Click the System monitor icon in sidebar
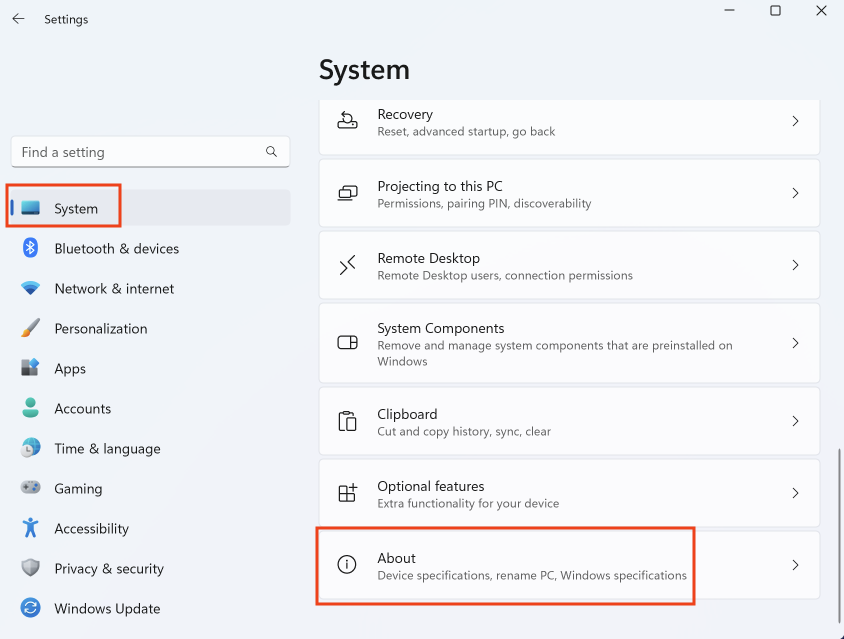The image size is (844, 639). coord(31,208)
